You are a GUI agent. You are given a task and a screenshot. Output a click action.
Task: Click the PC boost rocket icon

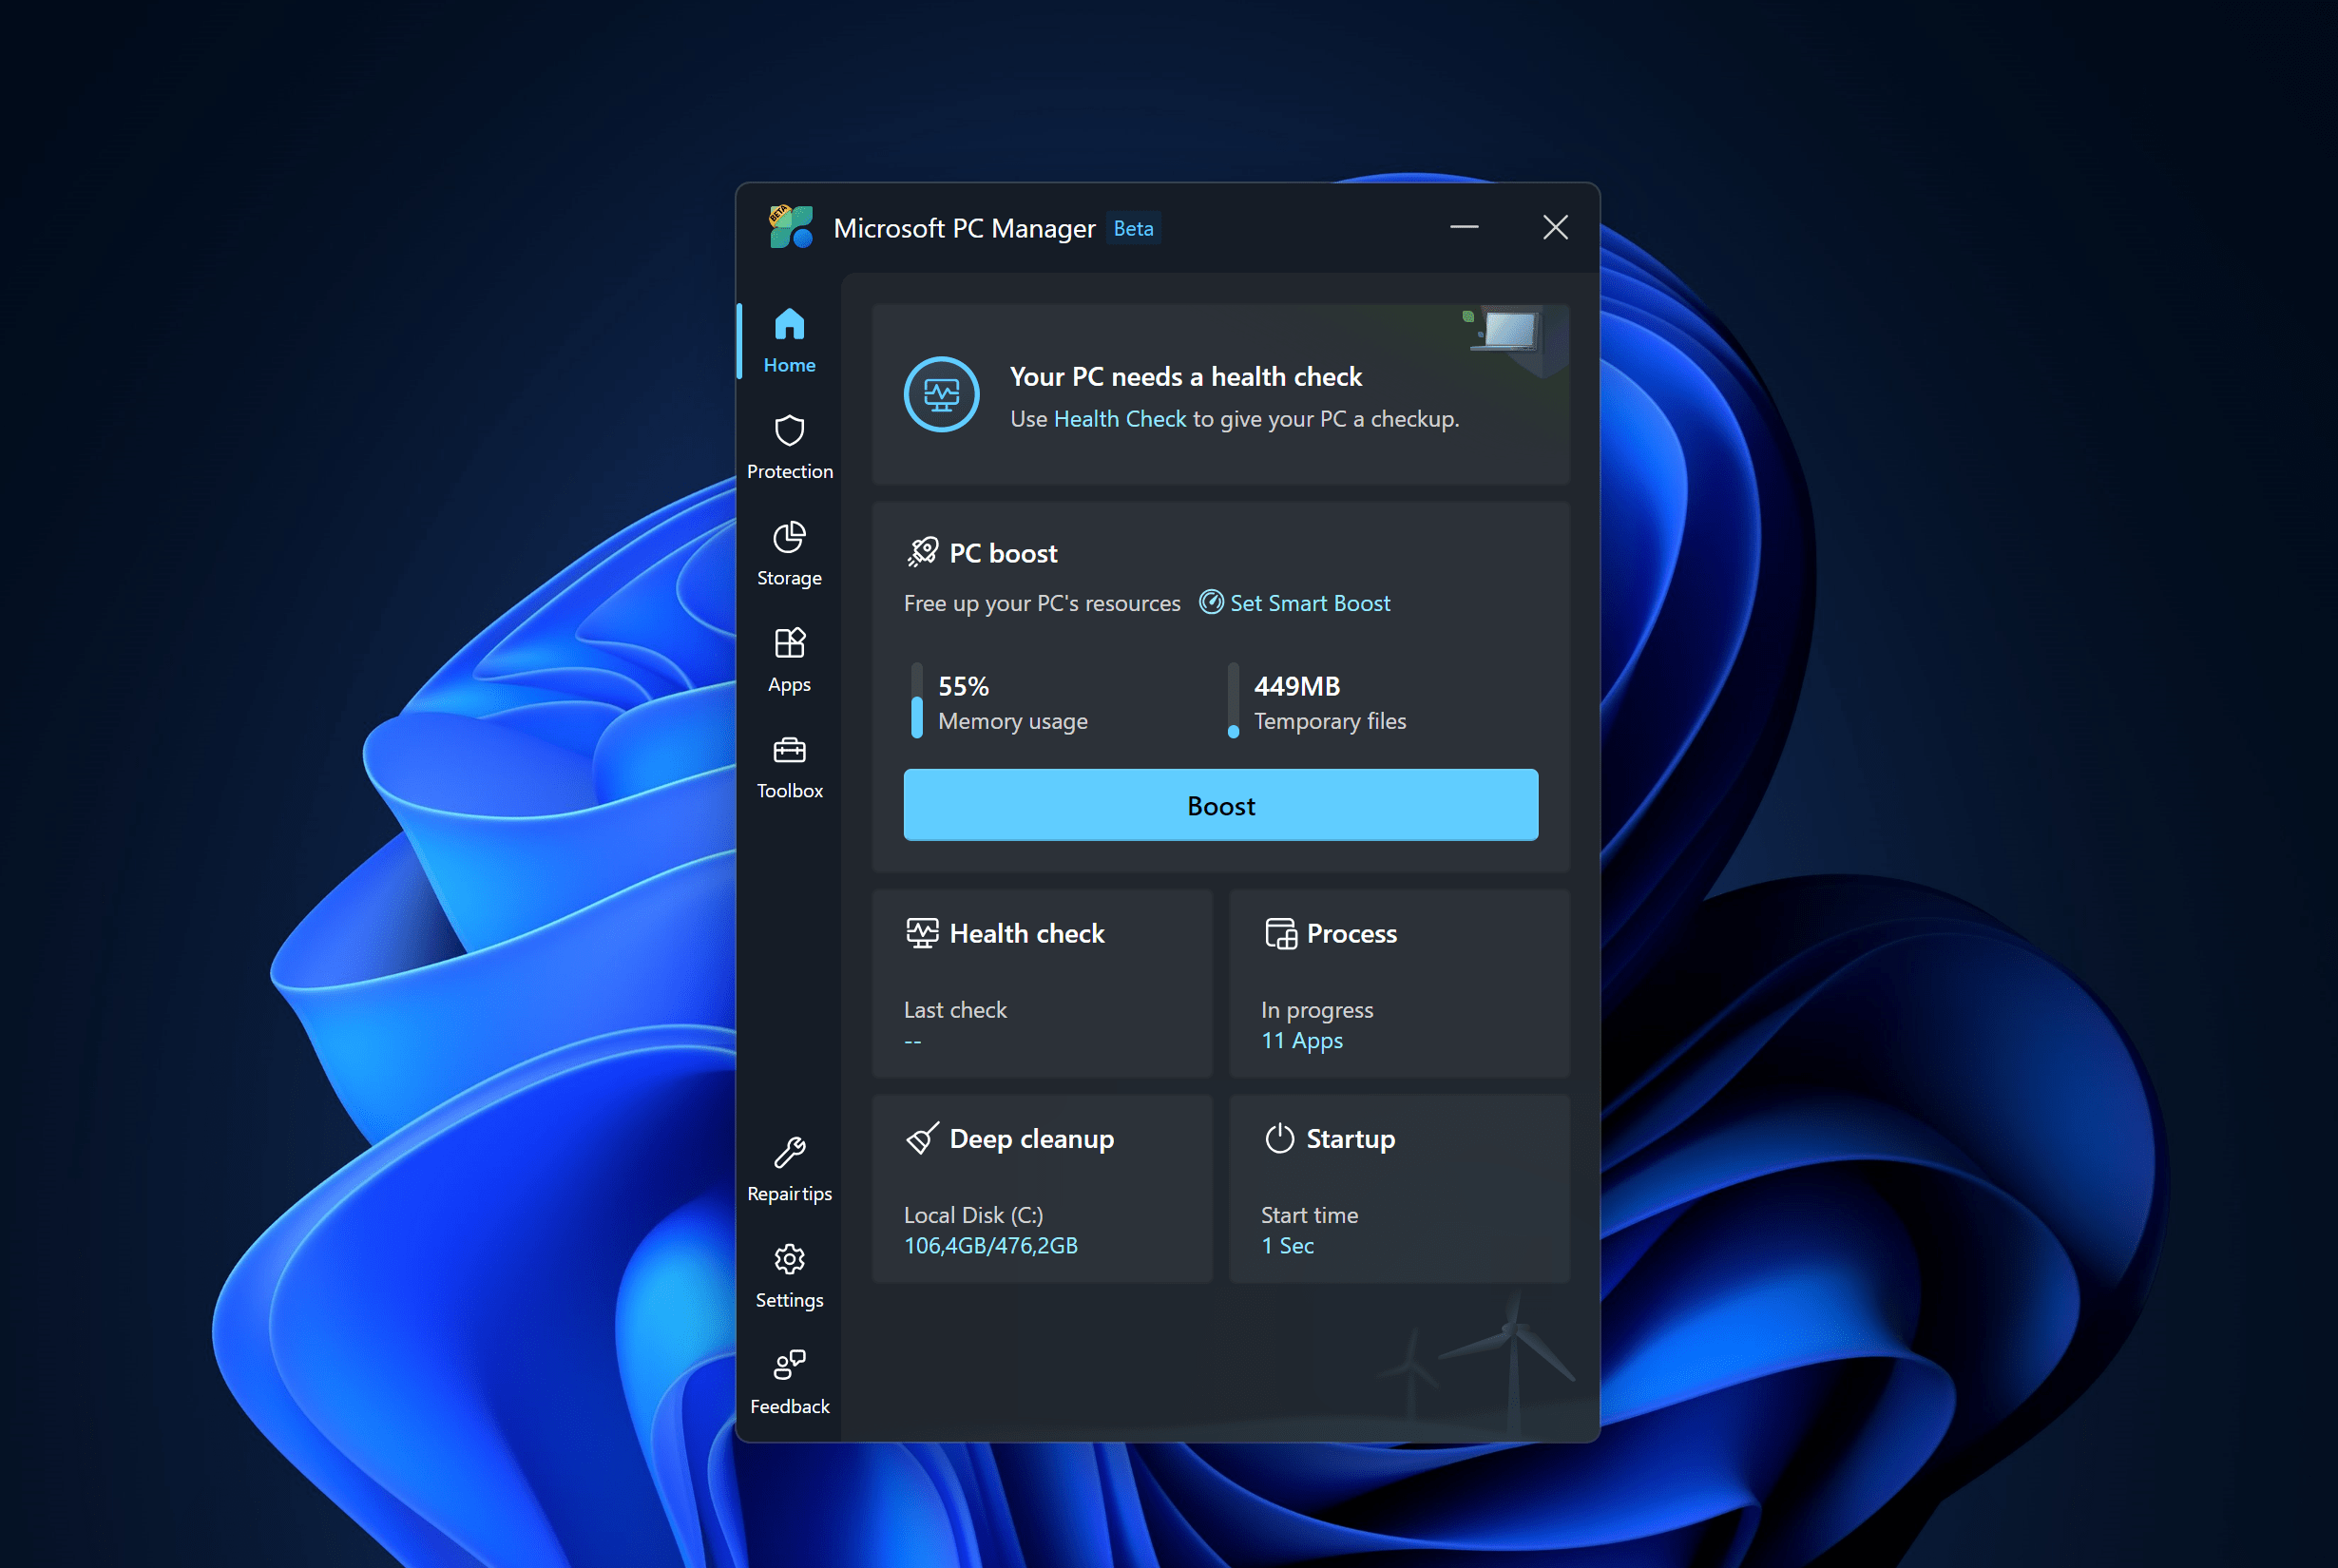click(x=924, y=551)
